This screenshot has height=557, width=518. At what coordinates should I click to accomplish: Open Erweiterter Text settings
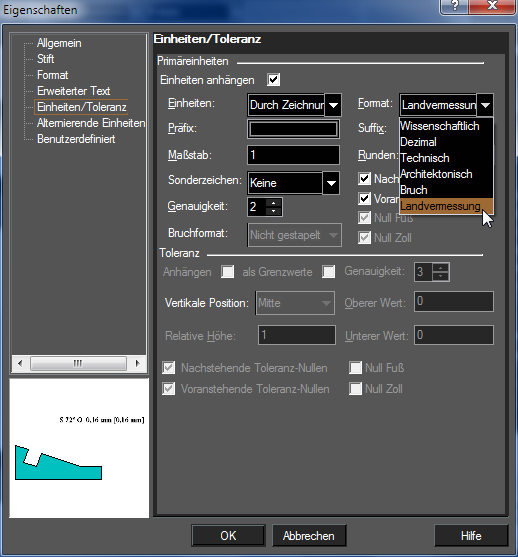(74, 91)
